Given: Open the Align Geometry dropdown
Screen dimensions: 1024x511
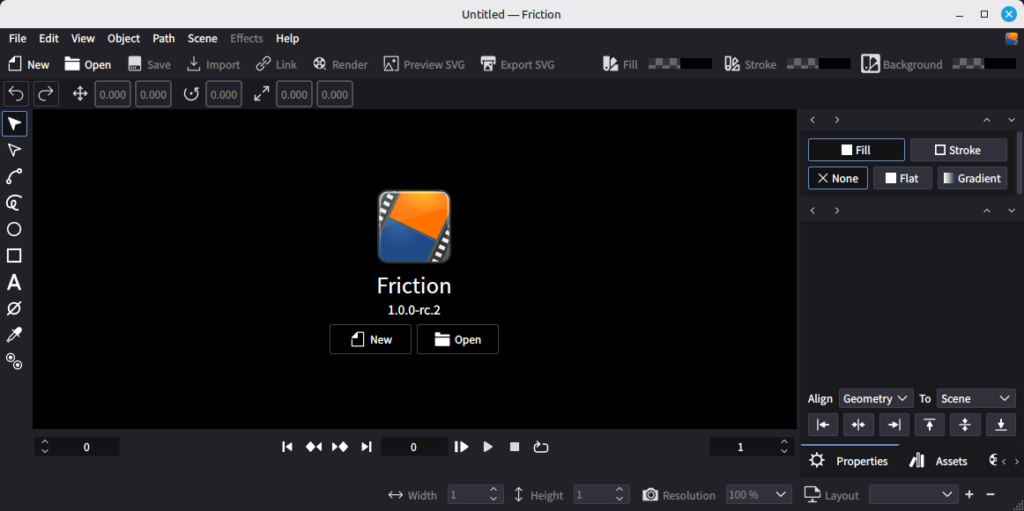Looking at the screenshot, I should pyautogui.click(x=875, y=398).
